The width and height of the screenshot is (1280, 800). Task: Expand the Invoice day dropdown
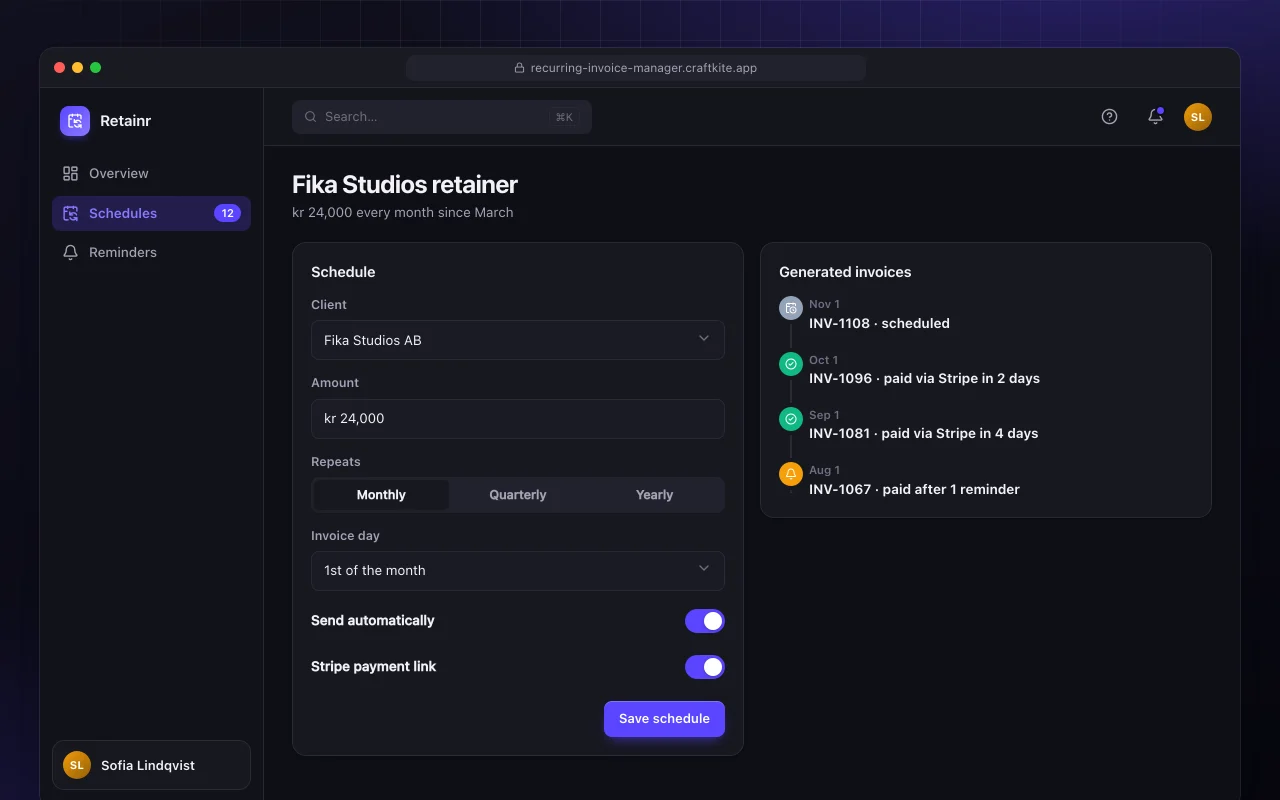point(518,570)
